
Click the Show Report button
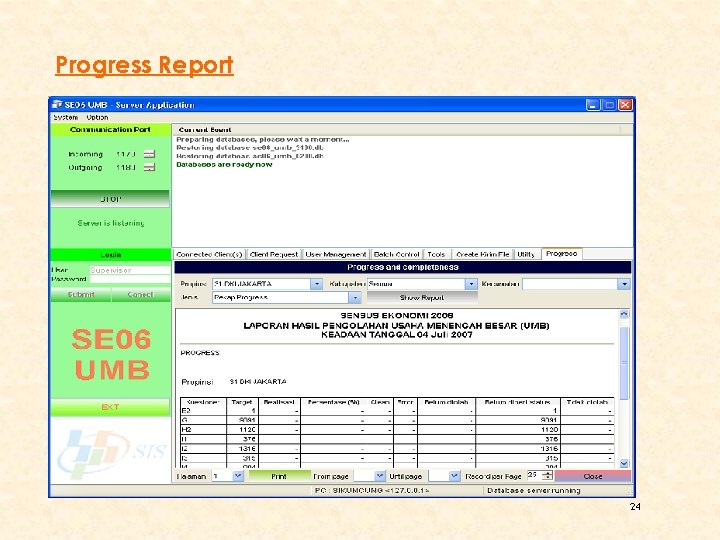click(422, 298)
